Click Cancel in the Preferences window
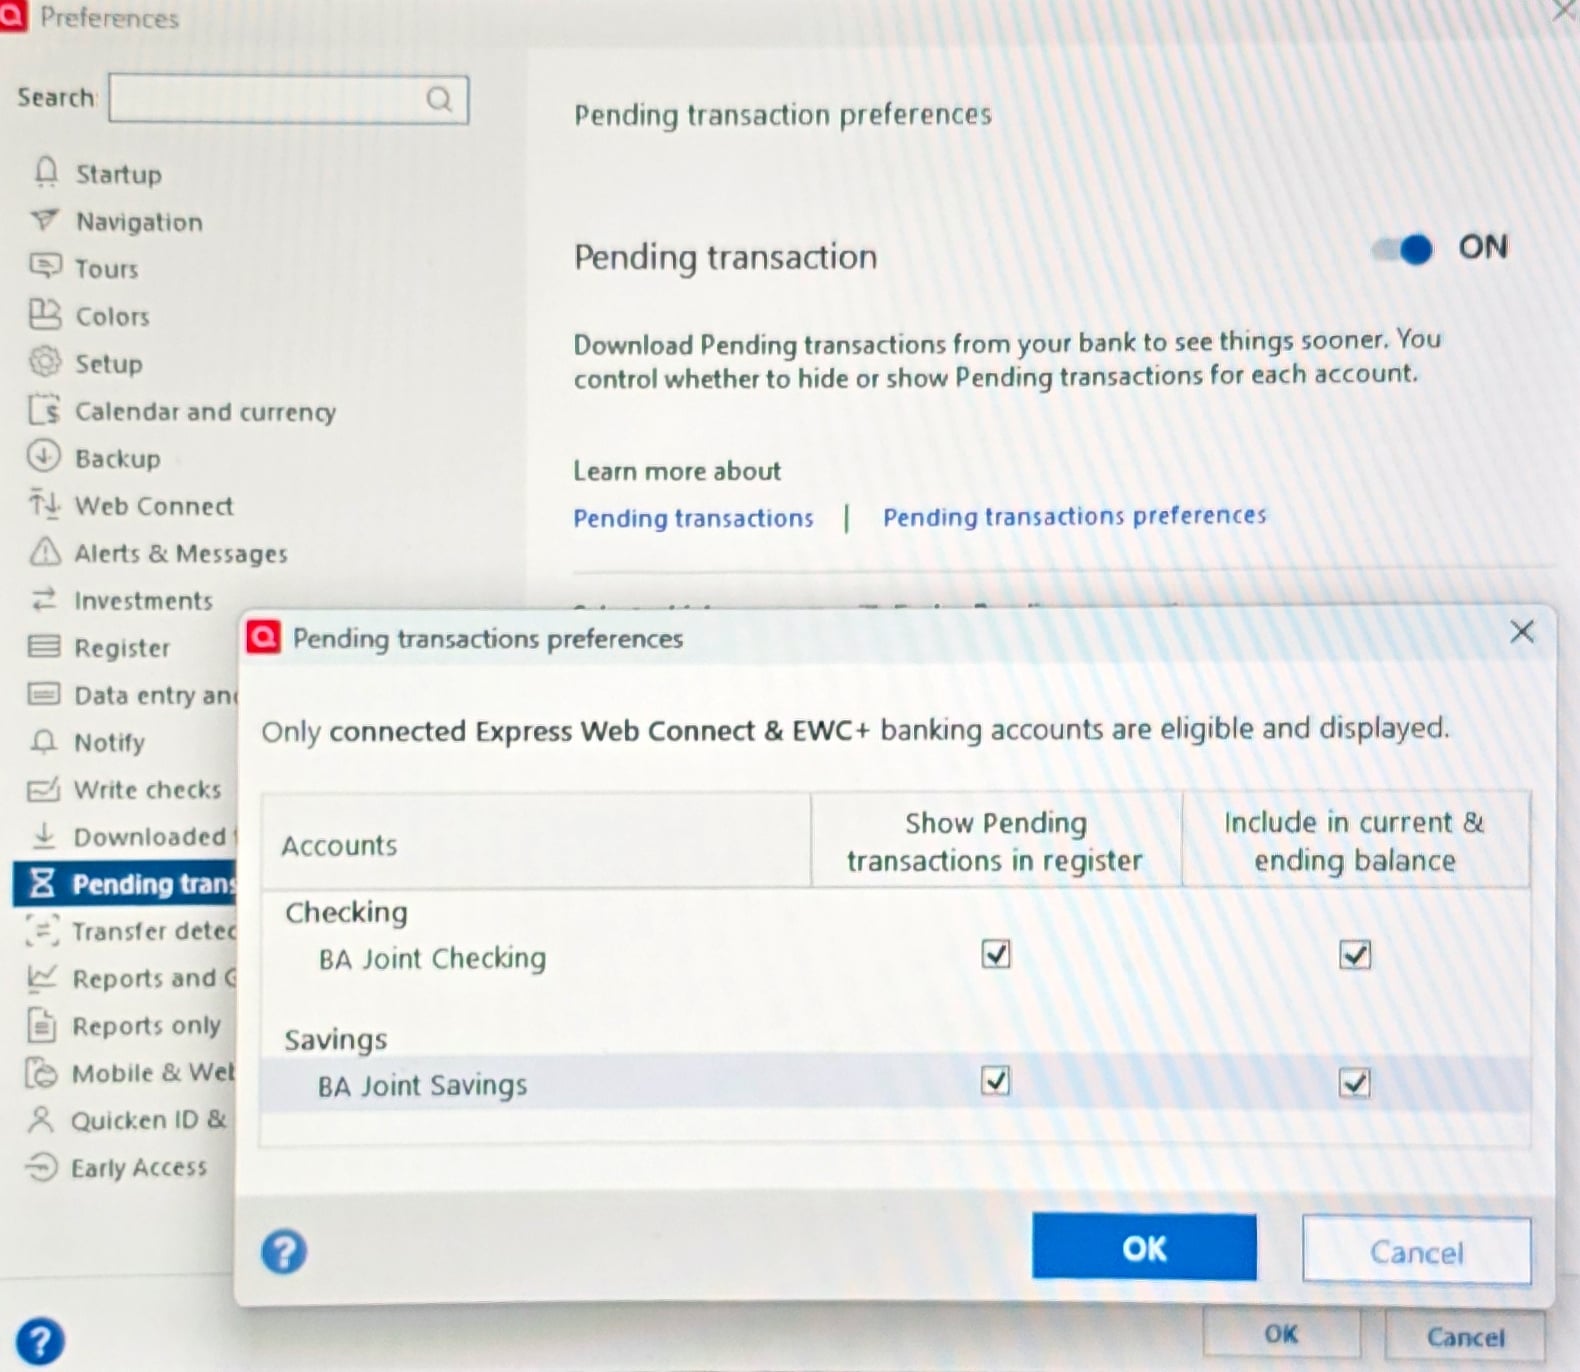This screenshot has height=1372, width=1580. coord(1464,1337)
